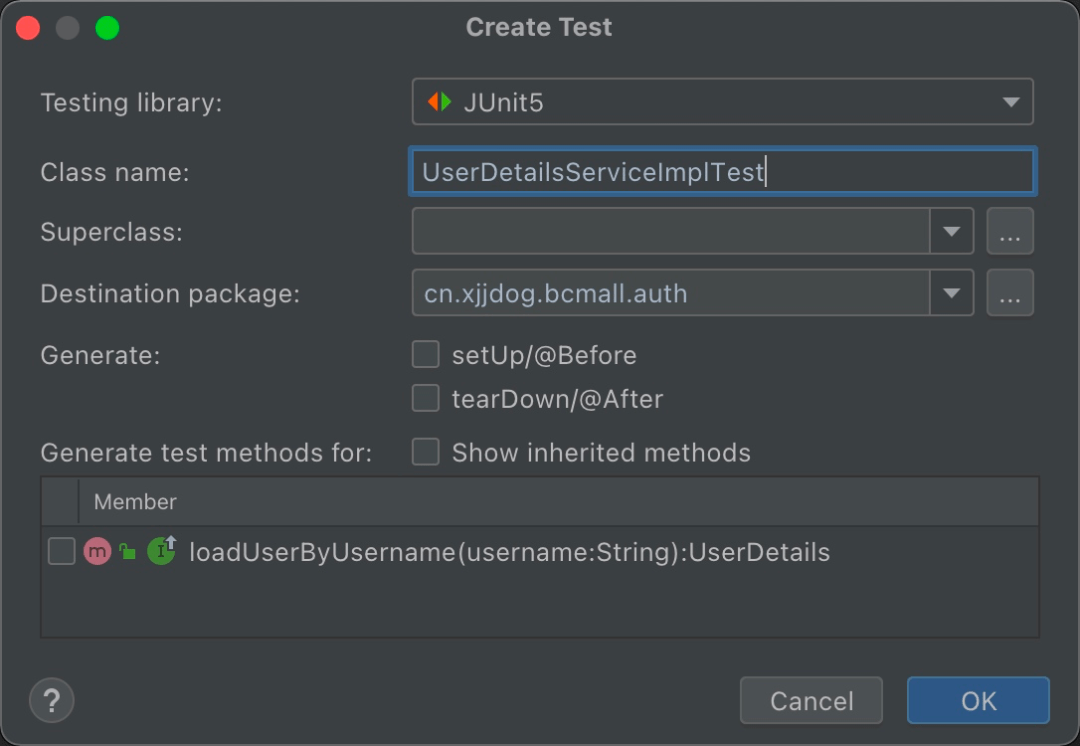Click the implemented interface method icon
The width and height of the screenshot is (1080, 746).
(x=161, y=551)
